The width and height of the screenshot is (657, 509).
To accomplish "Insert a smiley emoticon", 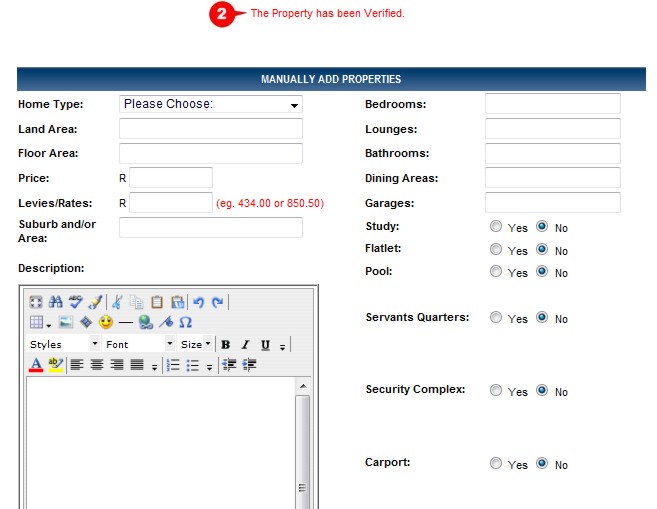I will pos(106,322).
